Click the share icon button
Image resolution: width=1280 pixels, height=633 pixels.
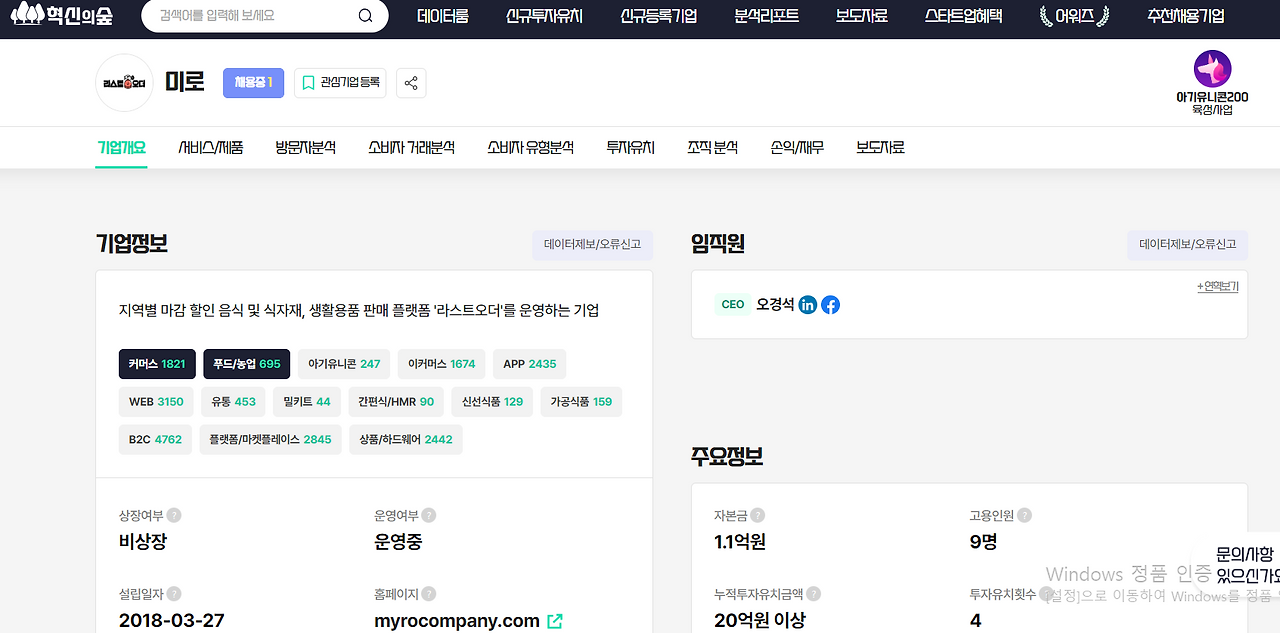point(411,83)
